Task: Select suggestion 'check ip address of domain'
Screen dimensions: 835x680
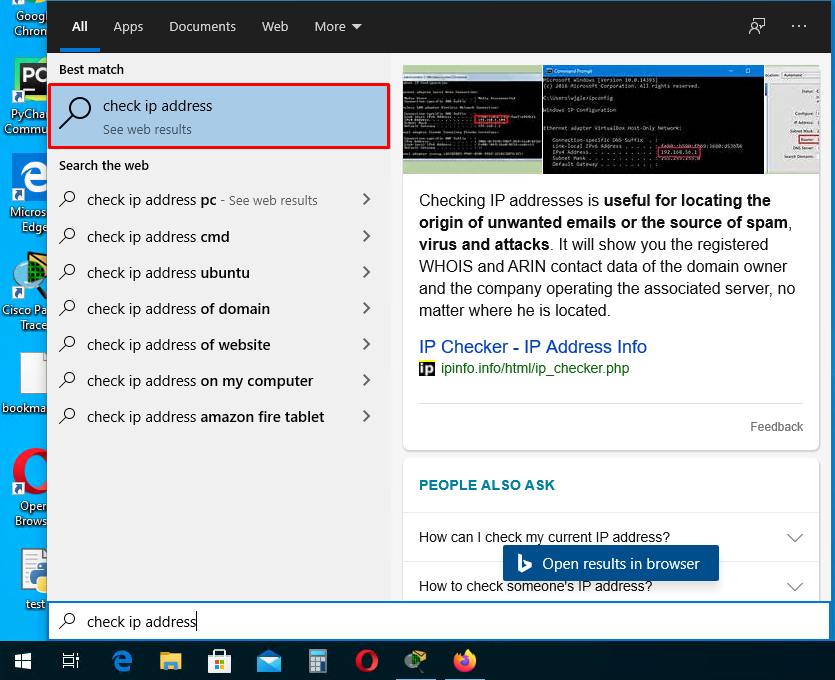Action: (202, 309)
